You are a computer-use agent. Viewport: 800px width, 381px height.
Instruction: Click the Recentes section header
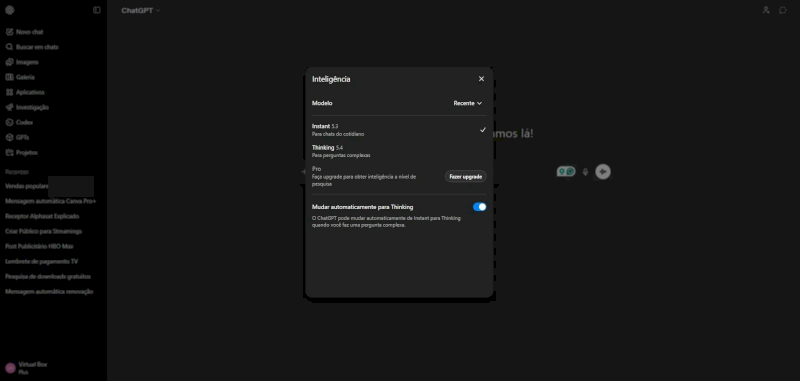click(x=17, y=172)
